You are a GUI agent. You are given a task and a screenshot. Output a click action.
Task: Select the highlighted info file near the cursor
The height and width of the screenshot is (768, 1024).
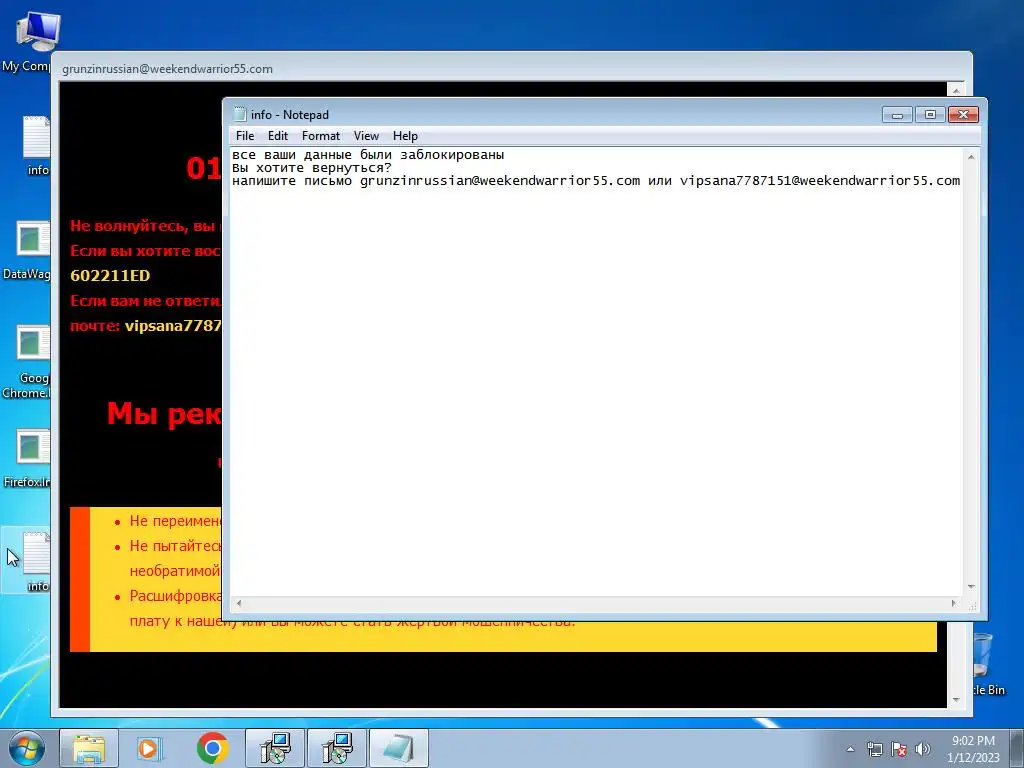[x=27, y=561]
